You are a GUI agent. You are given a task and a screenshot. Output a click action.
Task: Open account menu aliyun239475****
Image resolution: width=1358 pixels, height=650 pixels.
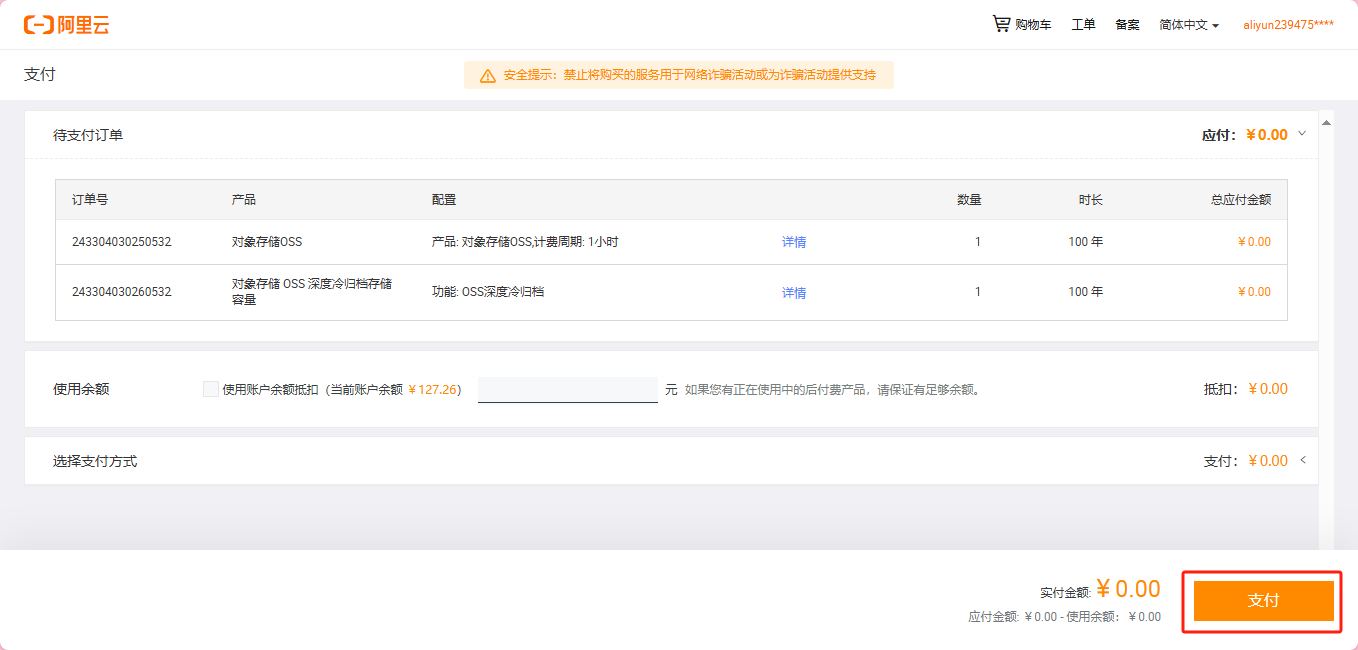click(x=1288, y=25)
